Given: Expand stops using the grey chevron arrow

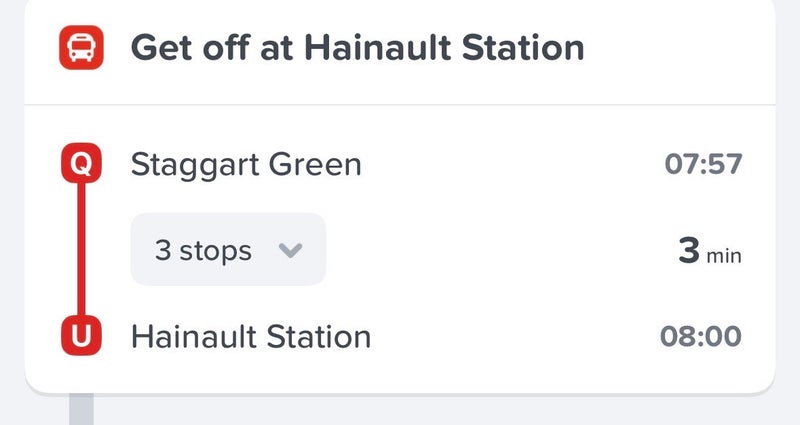Looking at the screenshot, I should [290, 250].
